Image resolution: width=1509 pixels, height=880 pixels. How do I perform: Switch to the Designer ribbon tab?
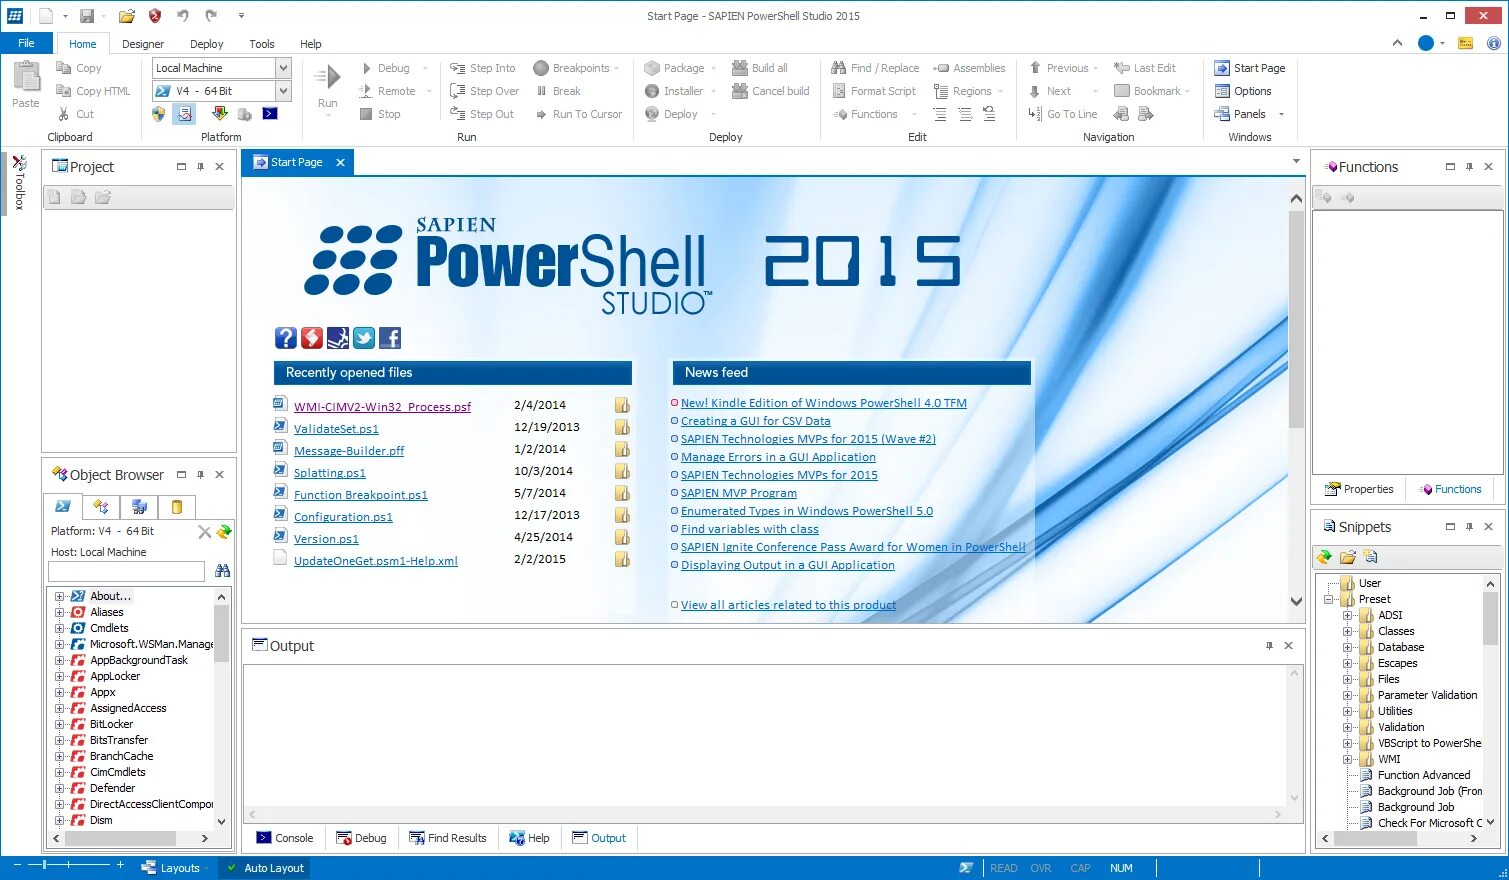pyautogui.click(x=143, y=44)
